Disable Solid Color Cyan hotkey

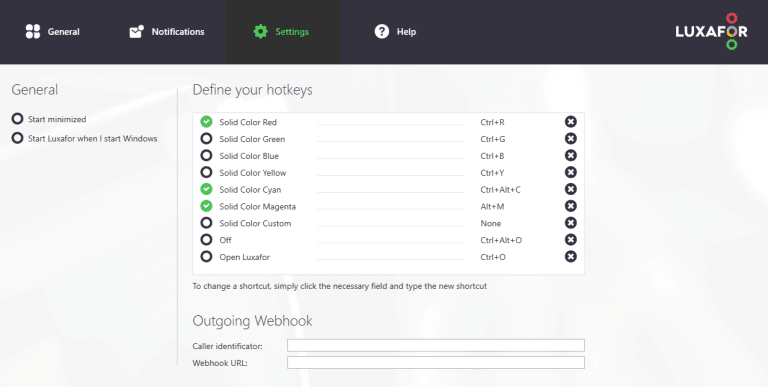click(206, 189)
